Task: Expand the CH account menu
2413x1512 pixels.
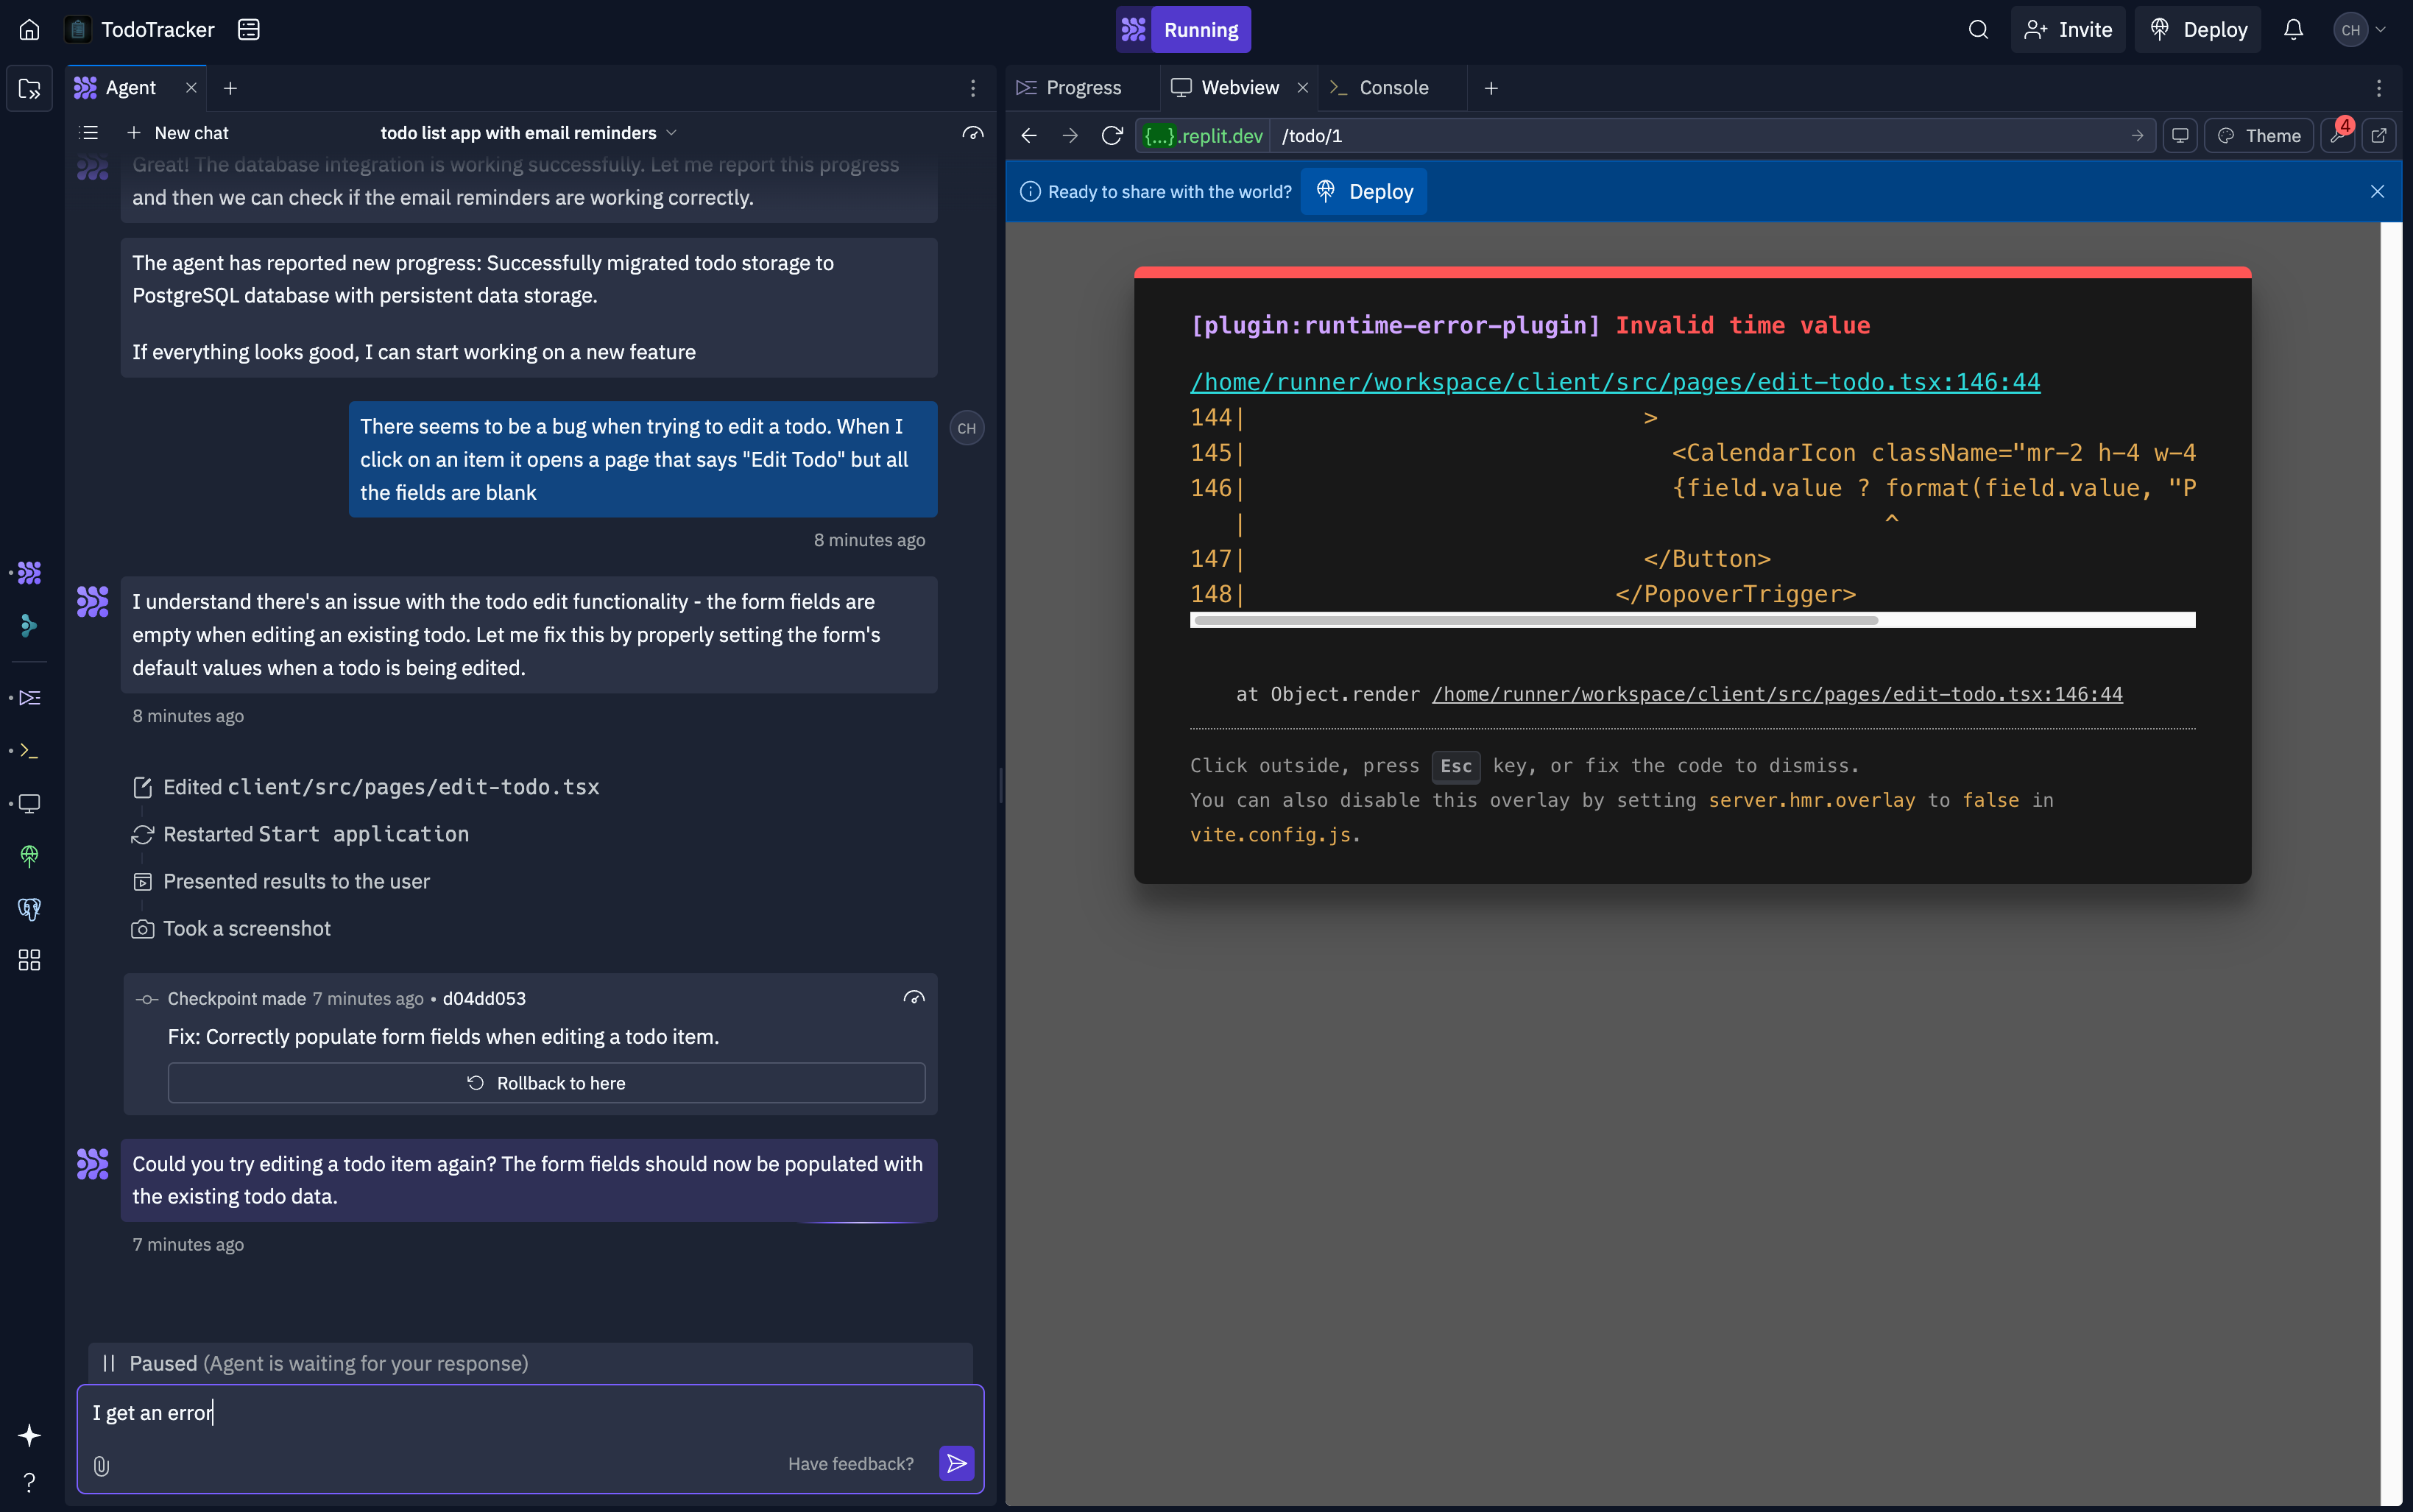Action: [2361, 29]
